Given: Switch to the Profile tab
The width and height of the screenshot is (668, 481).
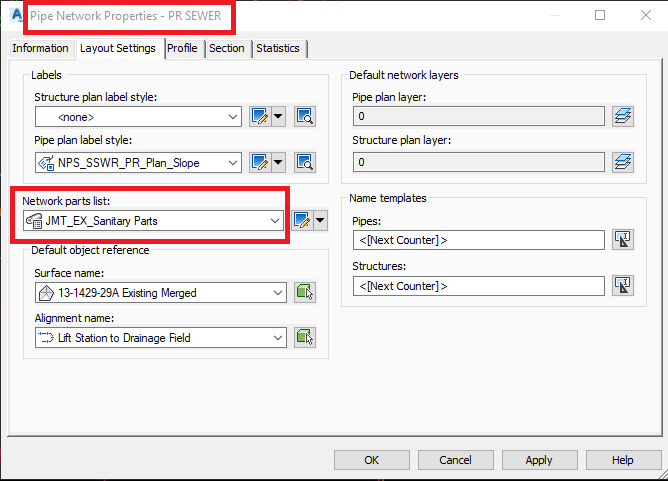Looking at the screenshot, I should tap(182, 48).
